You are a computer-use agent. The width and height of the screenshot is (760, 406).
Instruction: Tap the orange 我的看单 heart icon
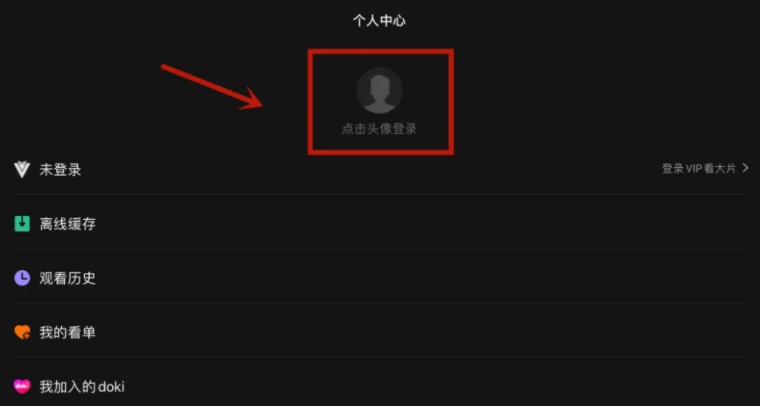(22, 332)
